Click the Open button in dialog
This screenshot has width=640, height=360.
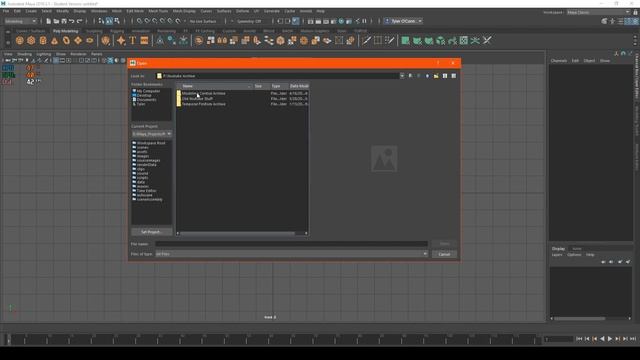(x=444, y=244)
